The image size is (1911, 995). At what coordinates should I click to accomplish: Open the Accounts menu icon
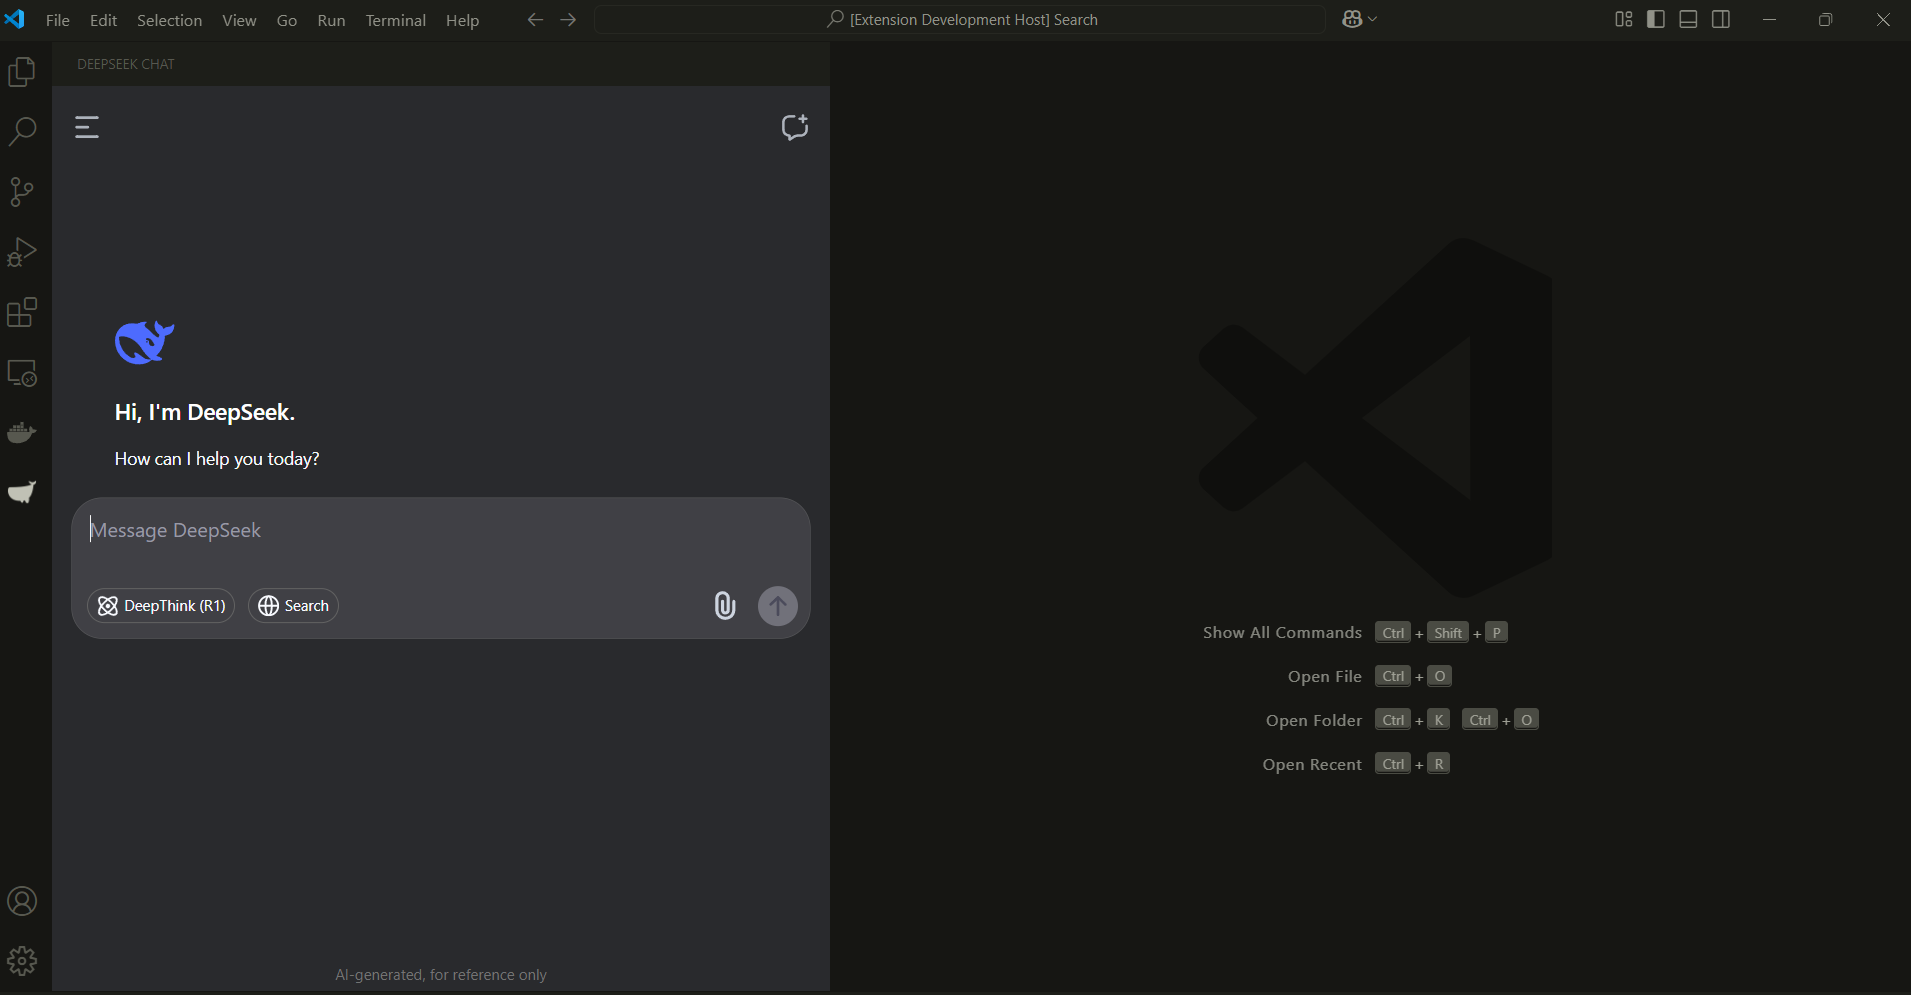coord(22,901)
